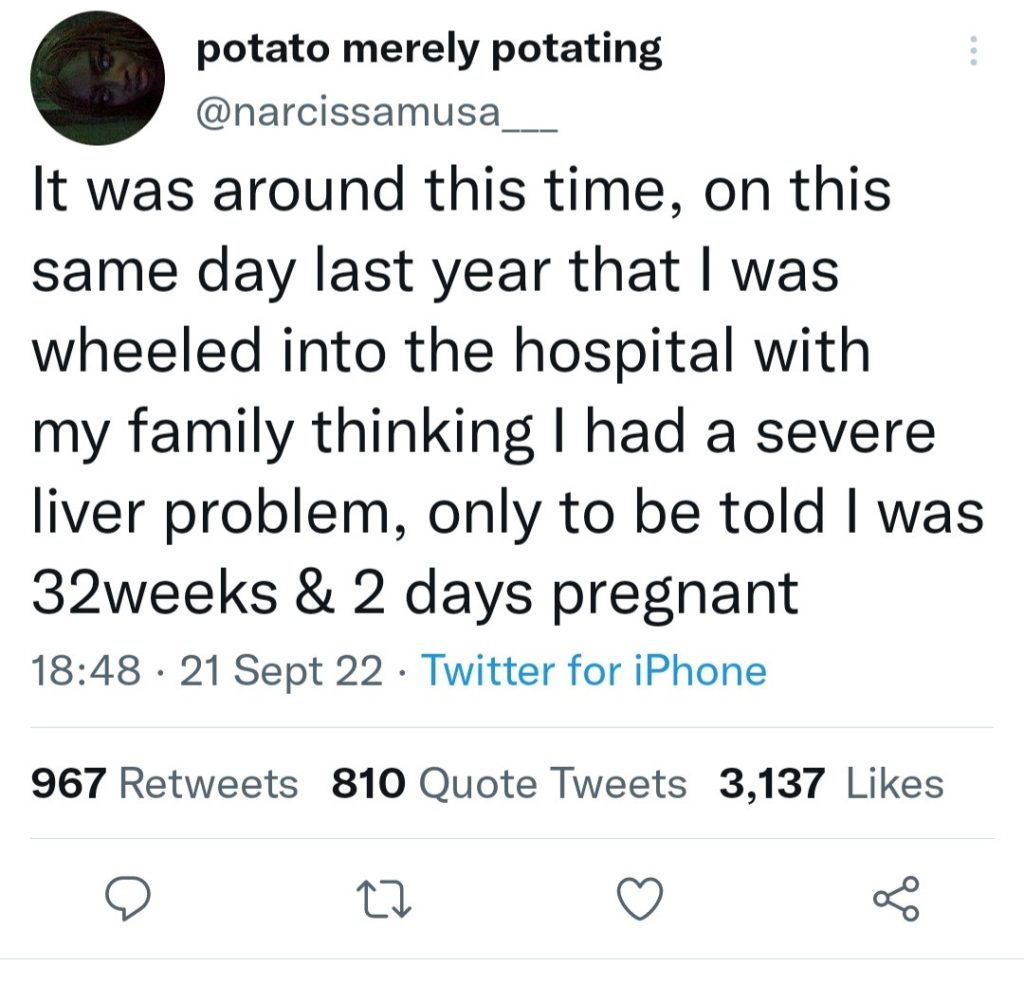1024x985 pixels.
Task: Click the word "family" in the tweet
Action: coord(202,433)
